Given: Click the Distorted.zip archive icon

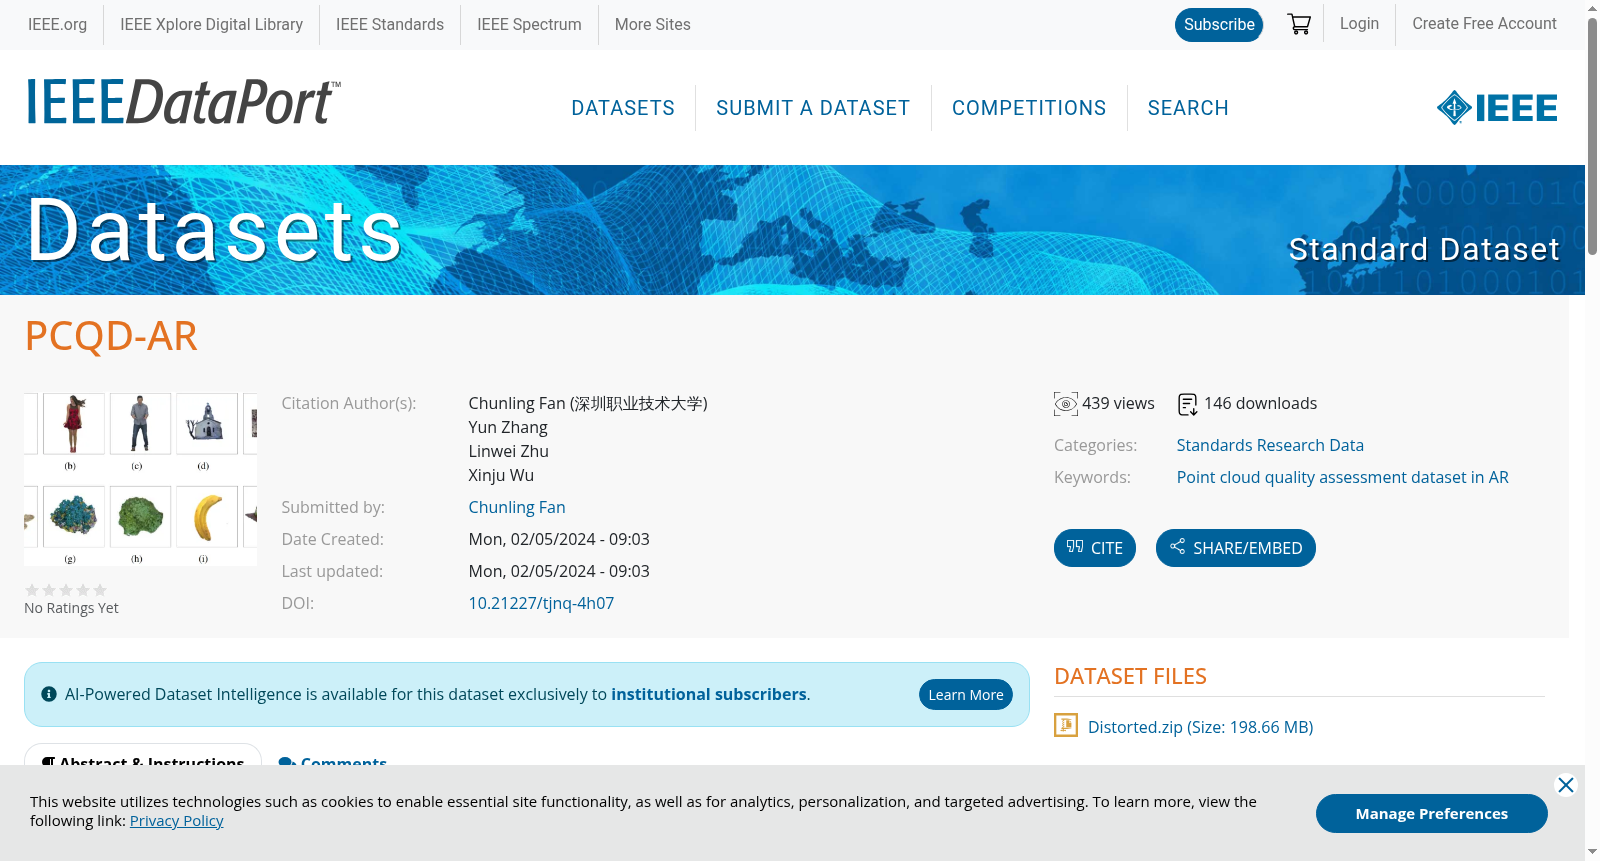Looking at the screenshot, I should [1066, 725].
